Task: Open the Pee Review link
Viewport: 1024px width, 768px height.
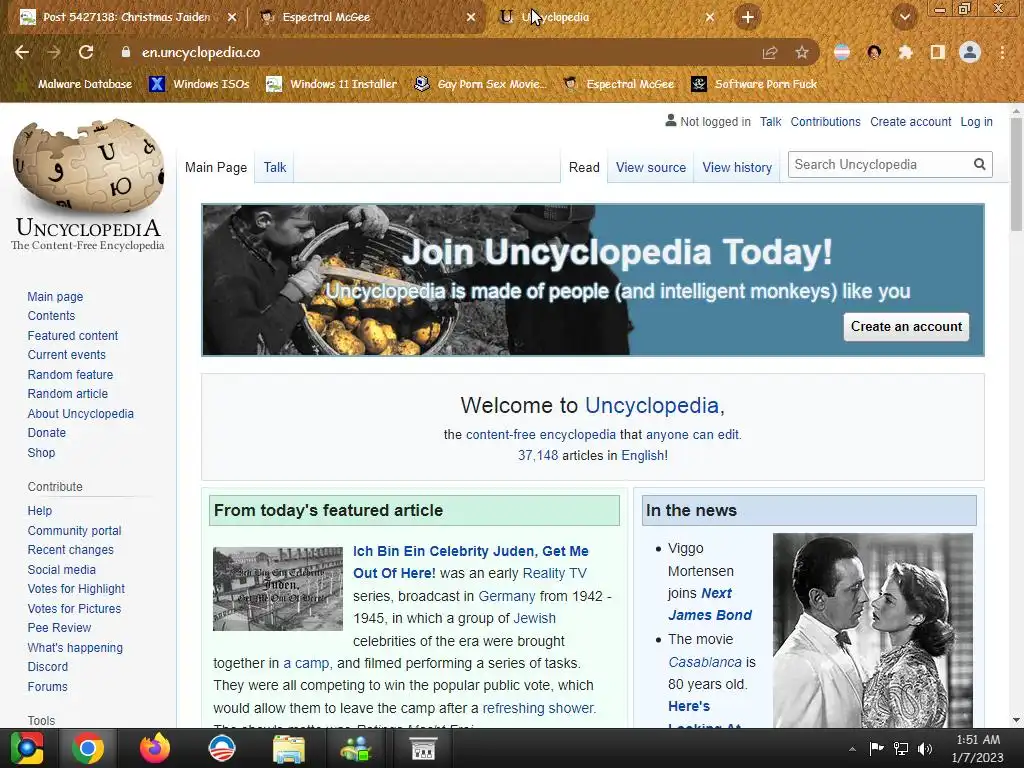Action: (59, 628)
